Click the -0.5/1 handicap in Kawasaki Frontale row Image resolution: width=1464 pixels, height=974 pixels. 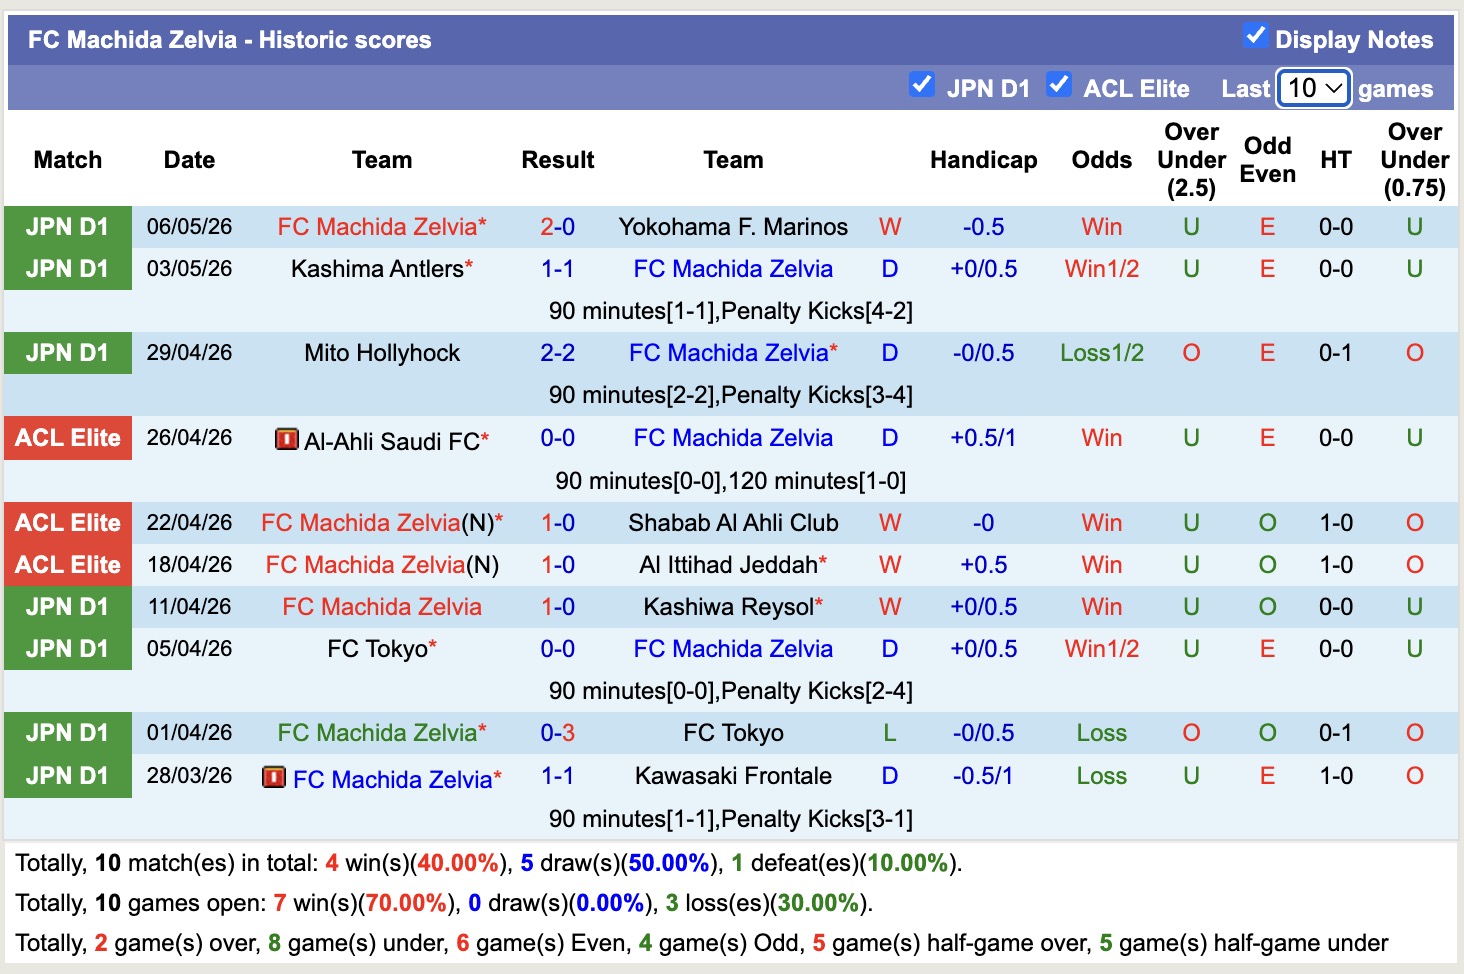[983, 776]
